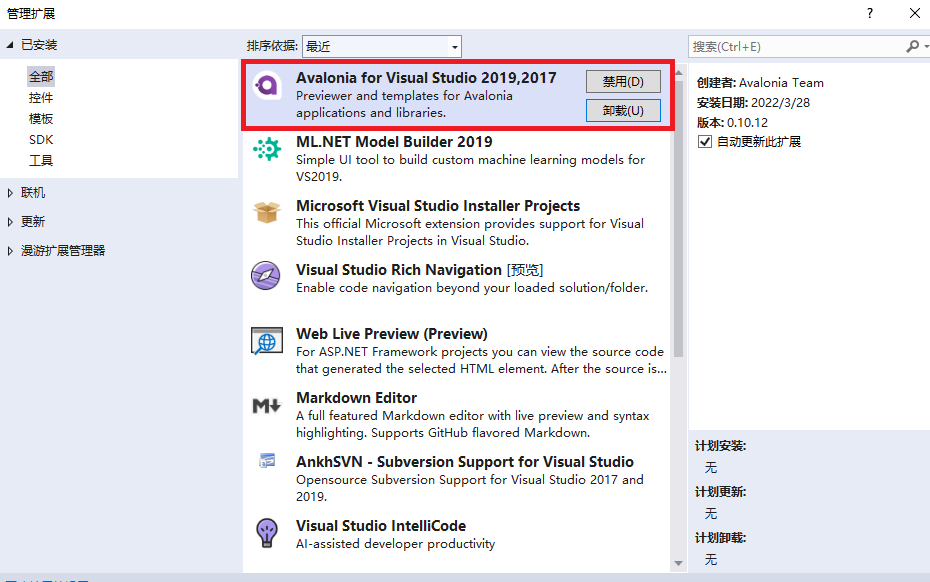
Task: Click the 禁用(D) button
Action: (x=623, y=82)
